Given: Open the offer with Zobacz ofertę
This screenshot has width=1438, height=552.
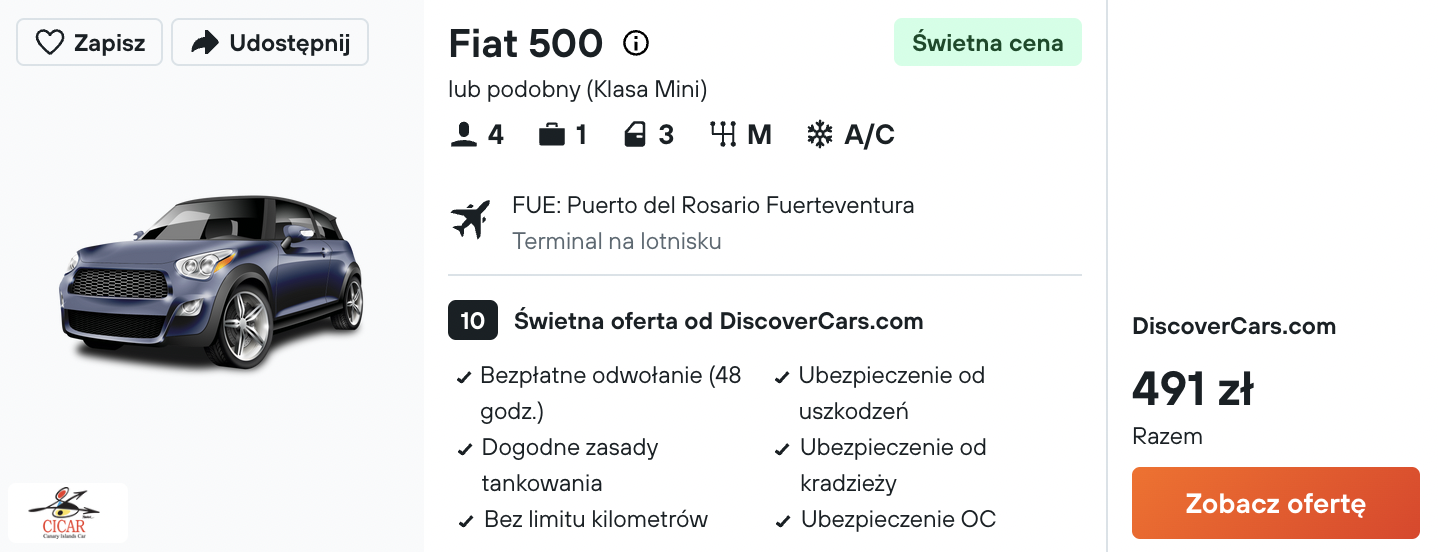Looking at the screenshot, I should [1276, 503].
